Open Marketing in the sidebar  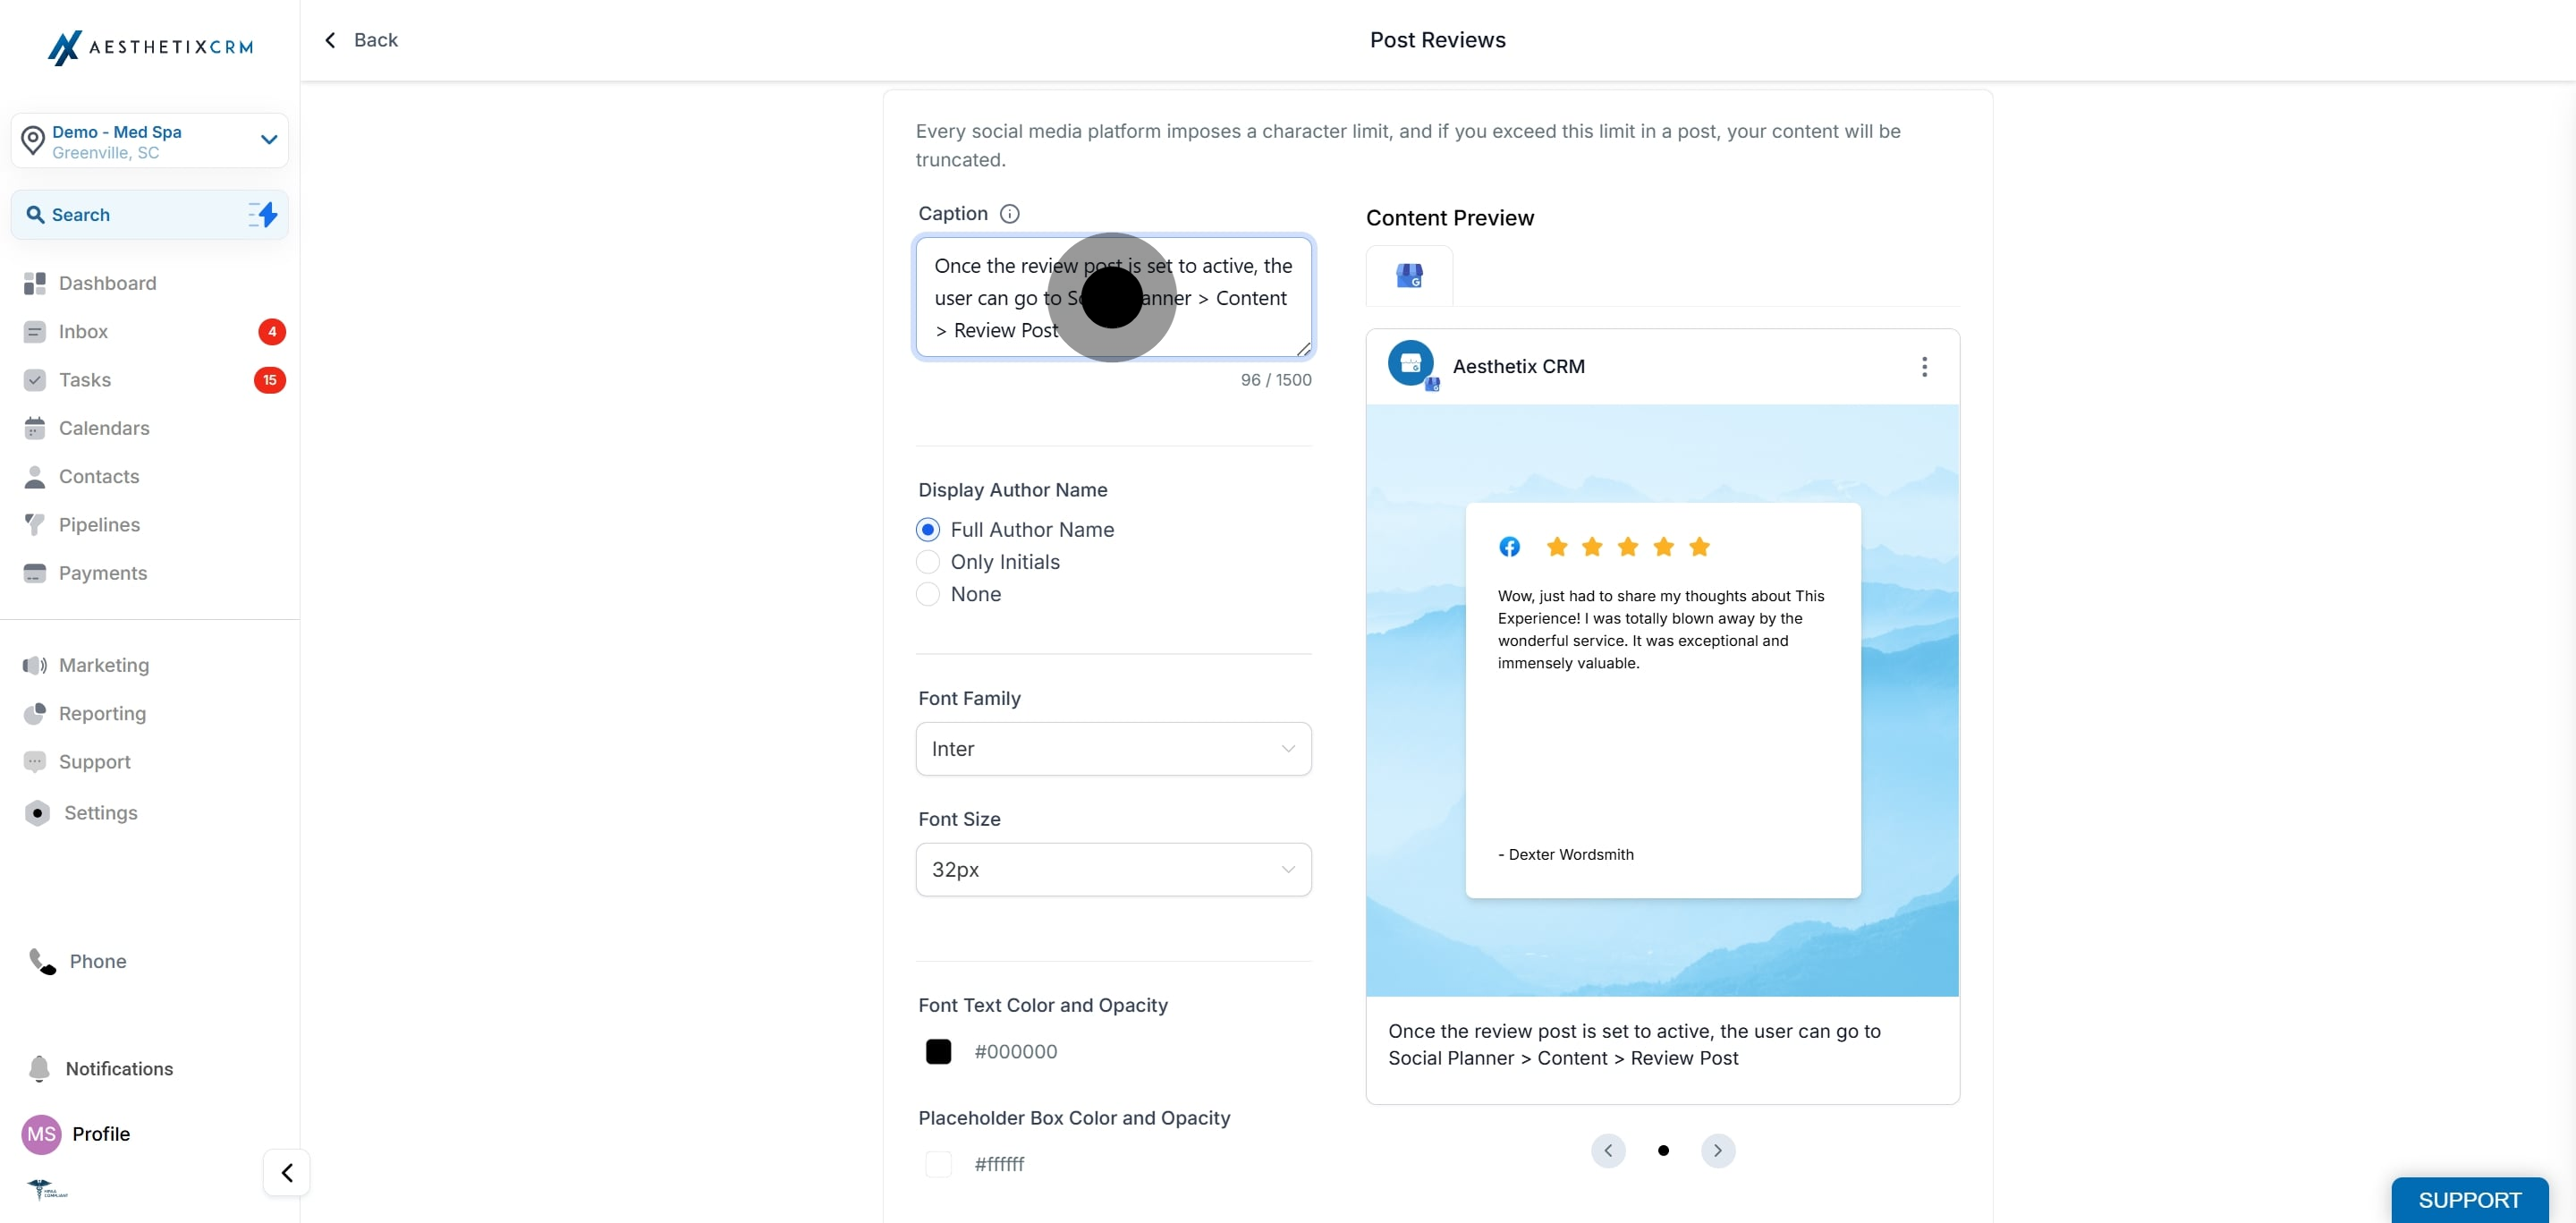tap(104, 665)
